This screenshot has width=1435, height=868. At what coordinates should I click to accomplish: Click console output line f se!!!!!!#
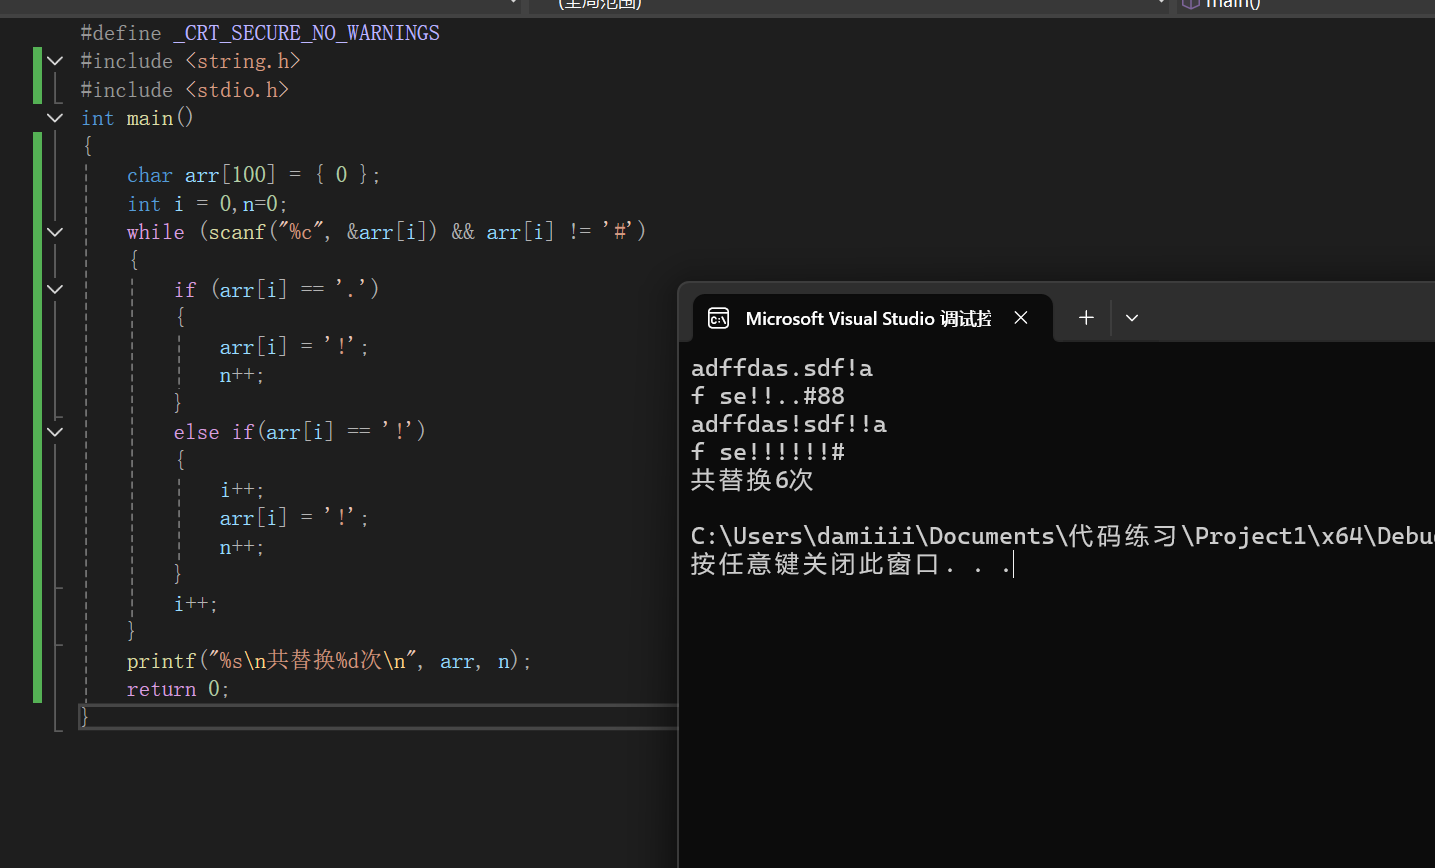(x=768, y=453)
